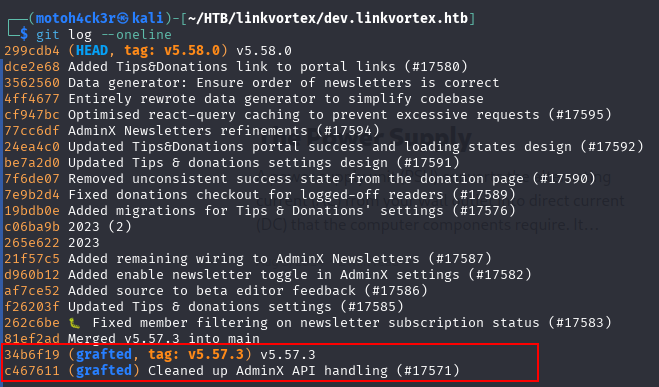659x387 pixels.
Task: Select commit hash 21f57c5
Action: (32, 258)
